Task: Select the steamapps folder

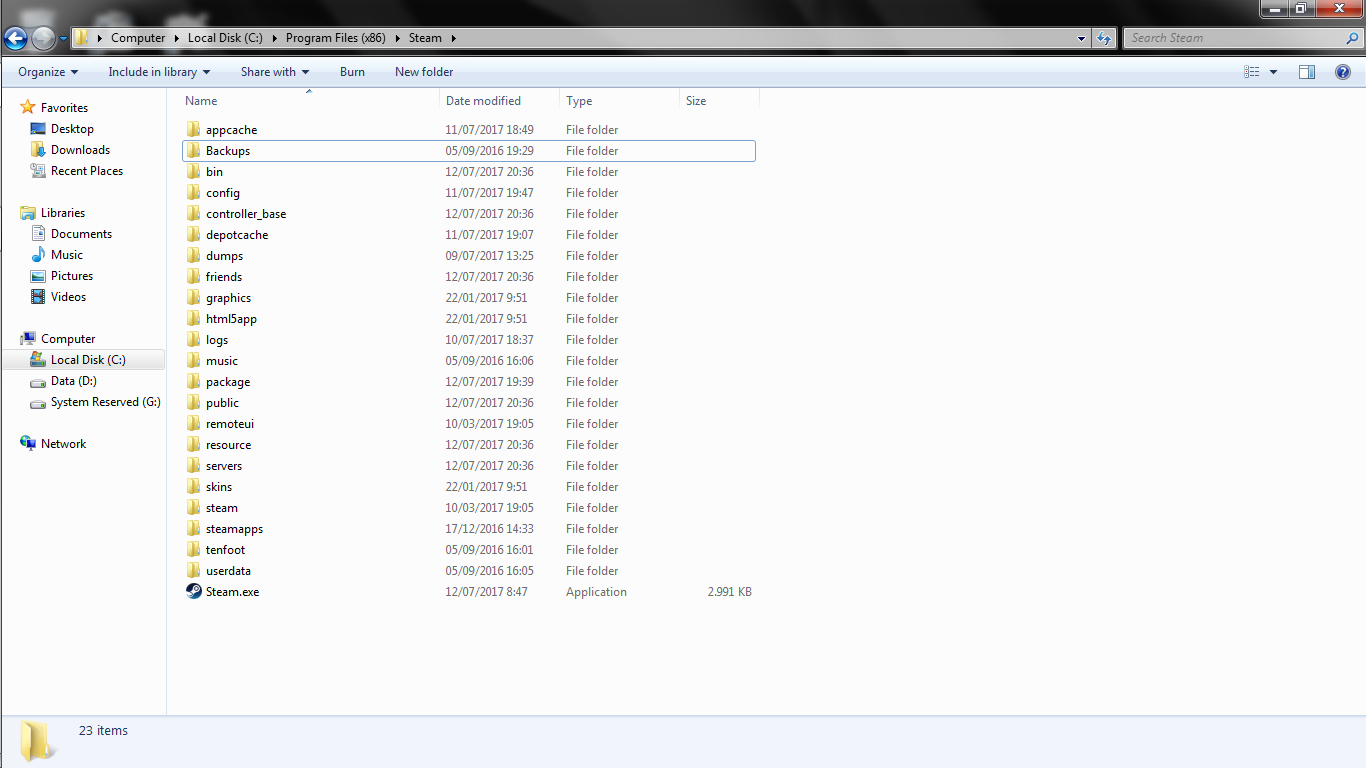Action: point(469,529)
